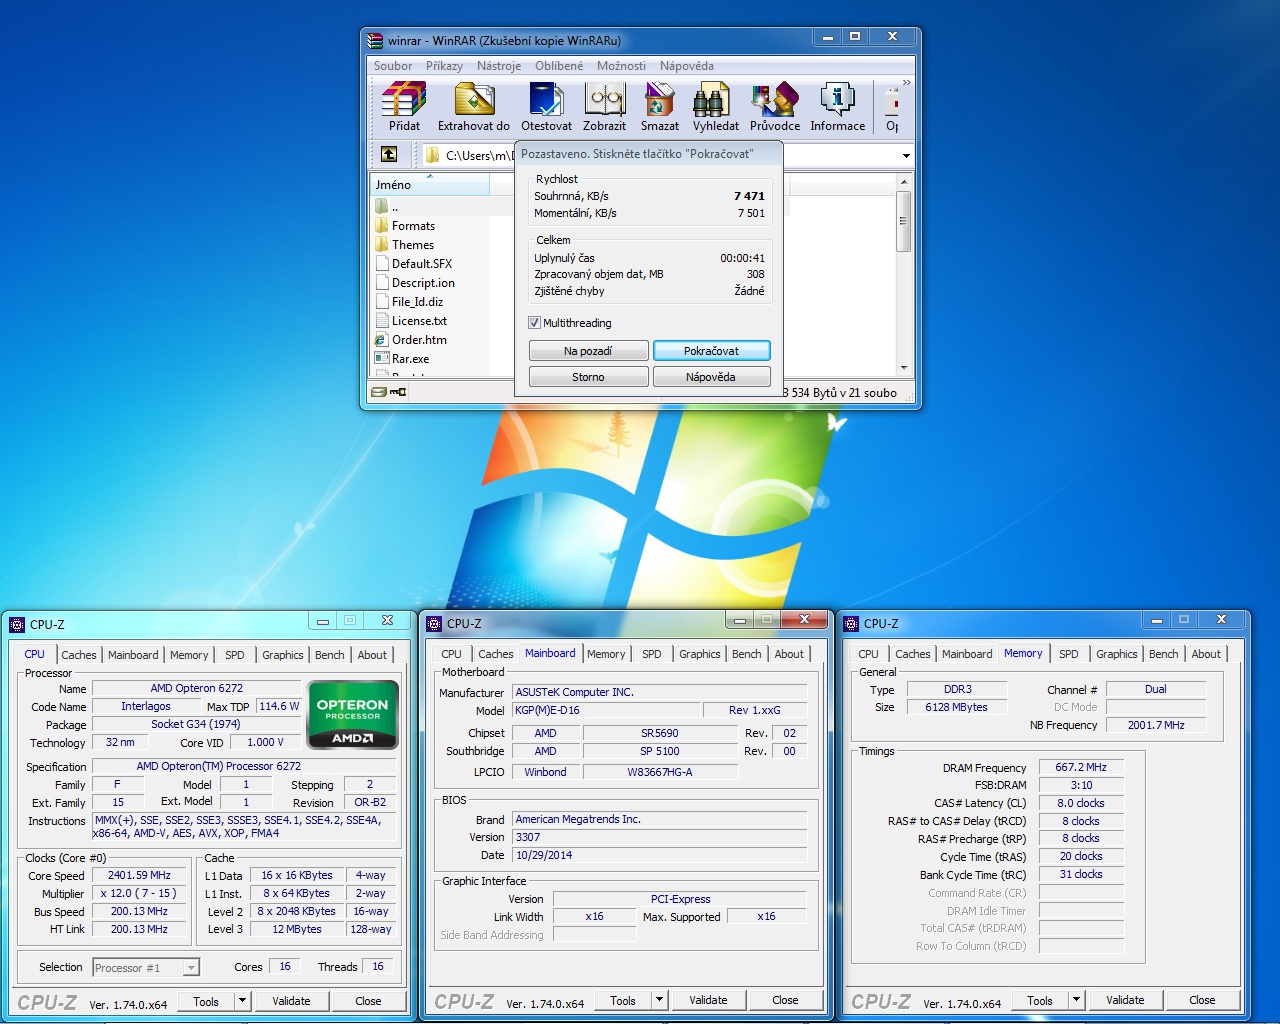Open the Nápověda menu in WinRAR
Image resolution: width=1280 pixels, height=1024 pixels.
coord(687,66)
